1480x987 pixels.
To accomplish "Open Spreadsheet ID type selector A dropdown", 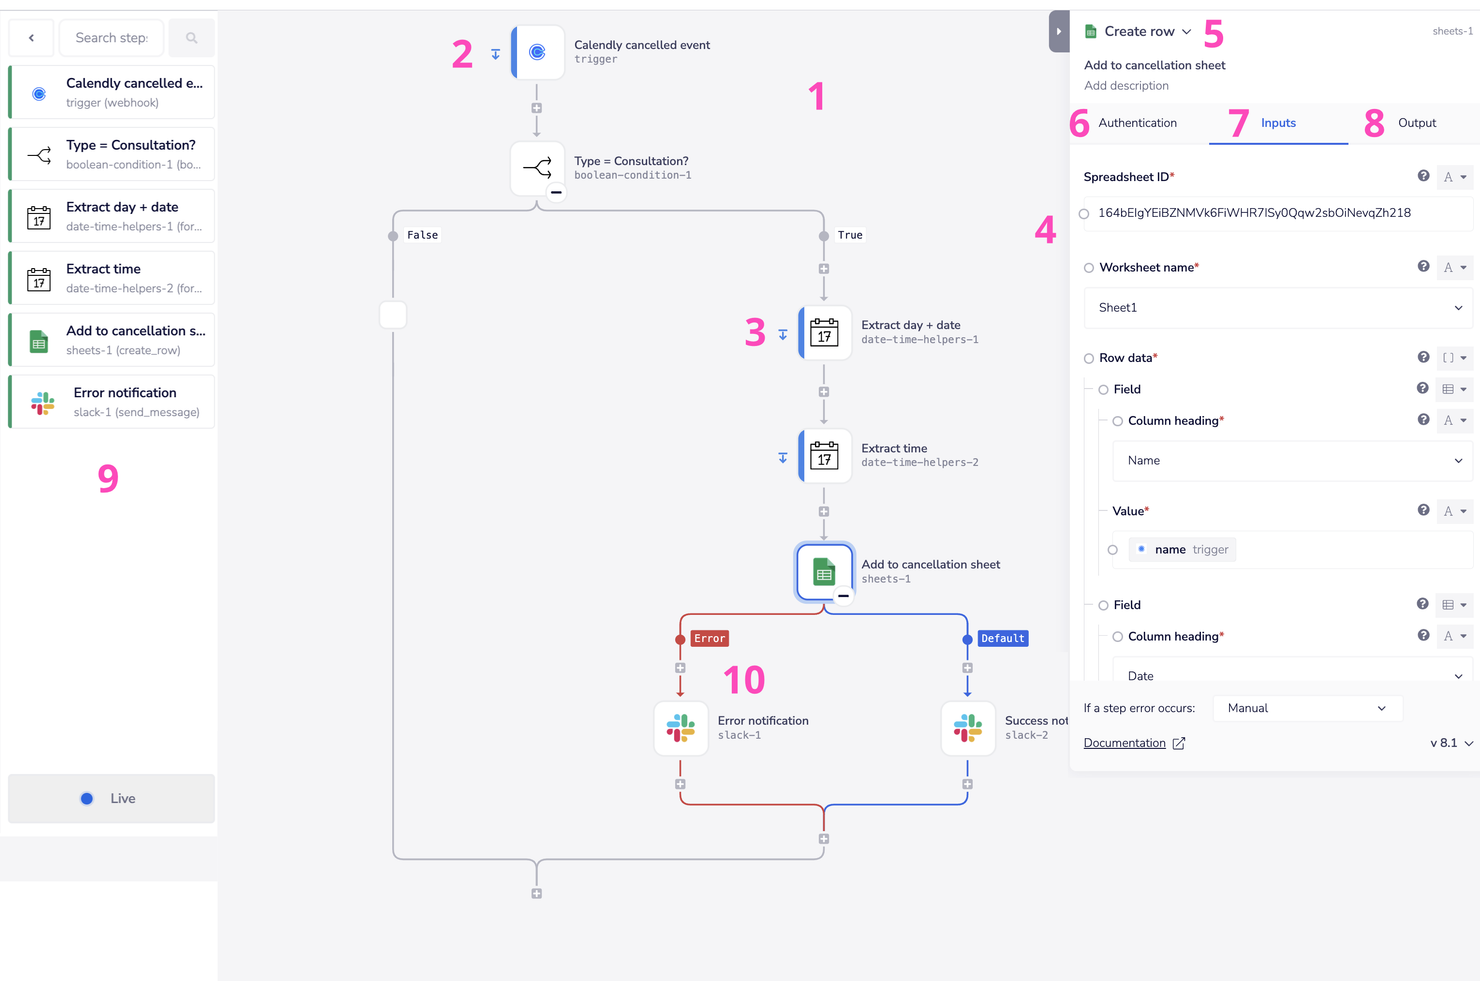I will 1455,177.
